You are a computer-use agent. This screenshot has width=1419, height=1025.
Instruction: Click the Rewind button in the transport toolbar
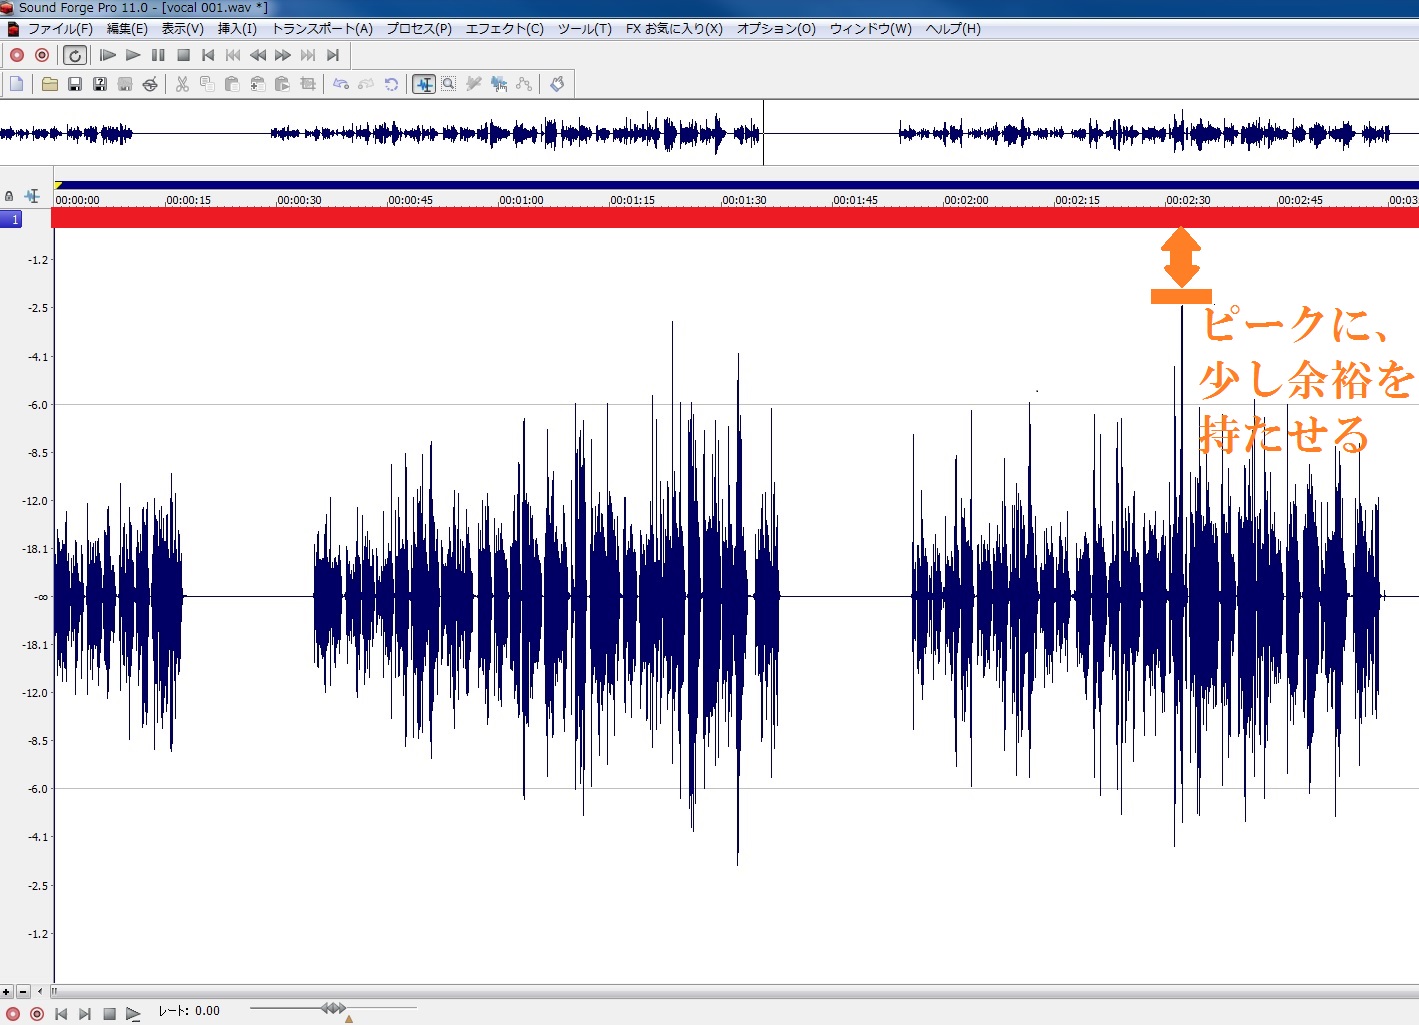click(258, 55)
